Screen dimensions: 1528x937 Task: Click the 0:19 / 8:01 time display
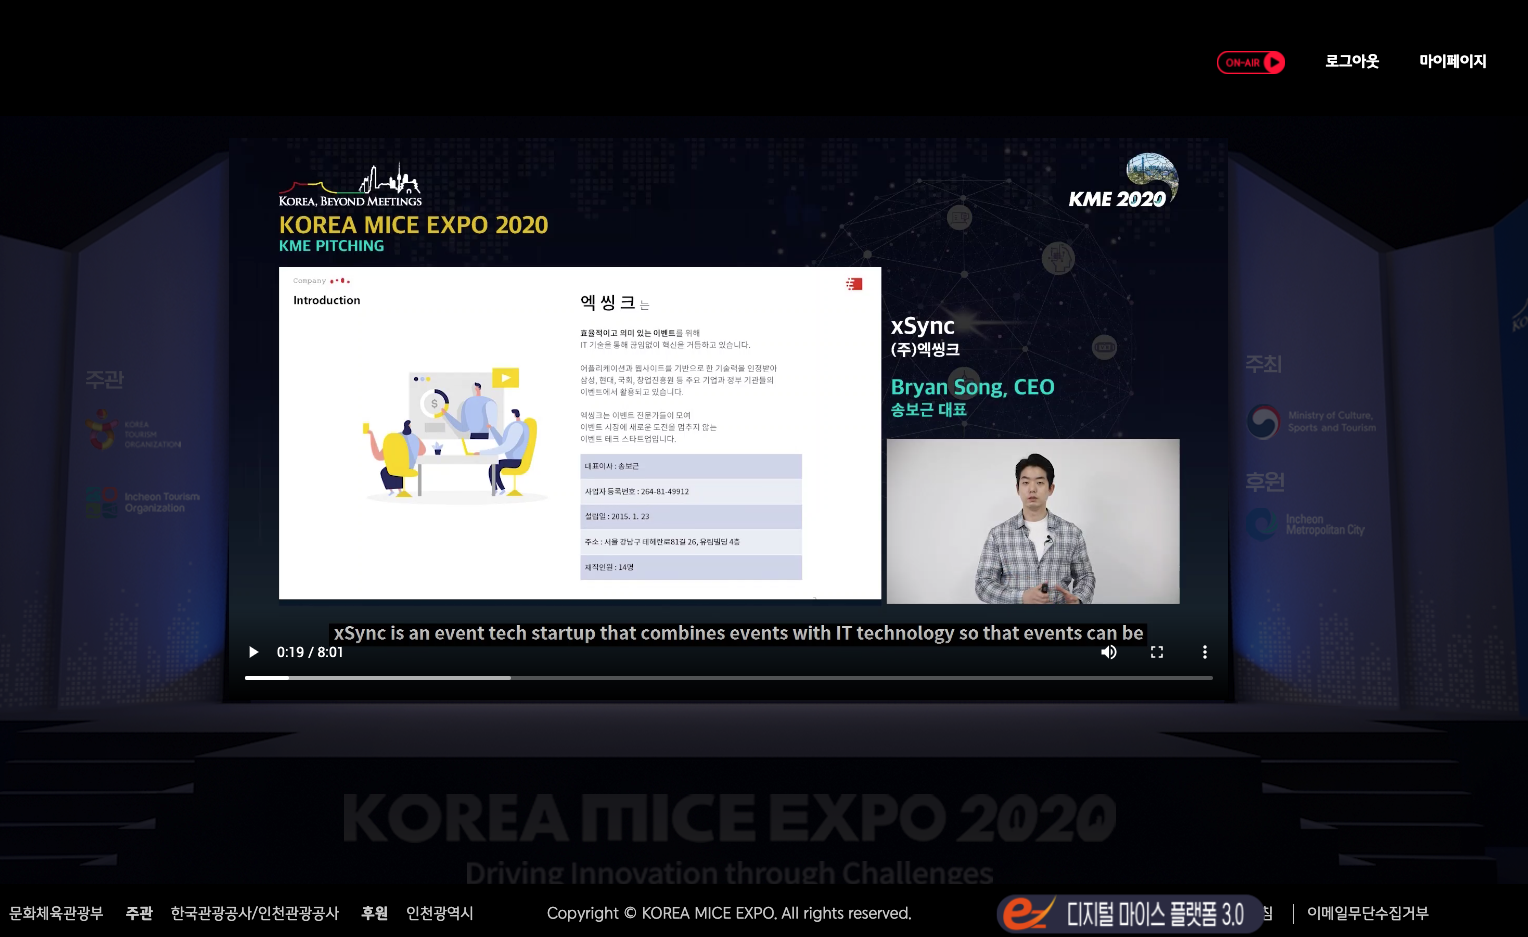pos(310,652)
